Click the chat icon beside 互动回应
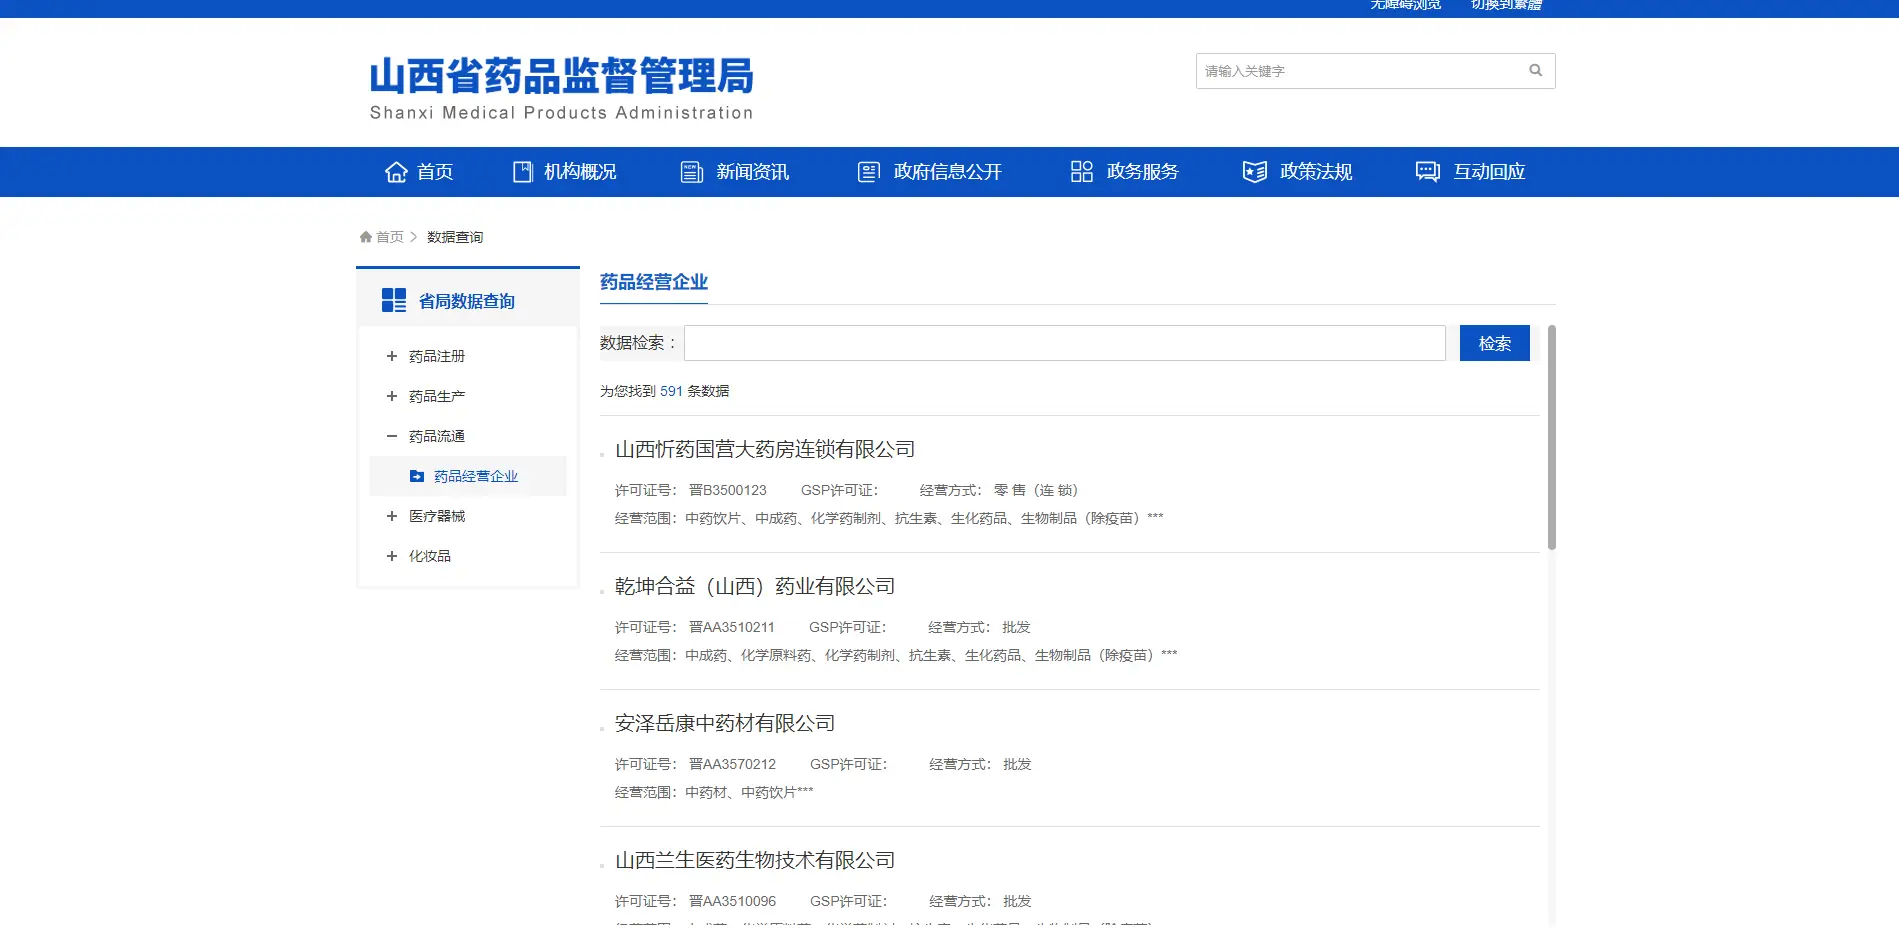Image resolution: width=1899 pixels, height=941 pixels. 1426,171
